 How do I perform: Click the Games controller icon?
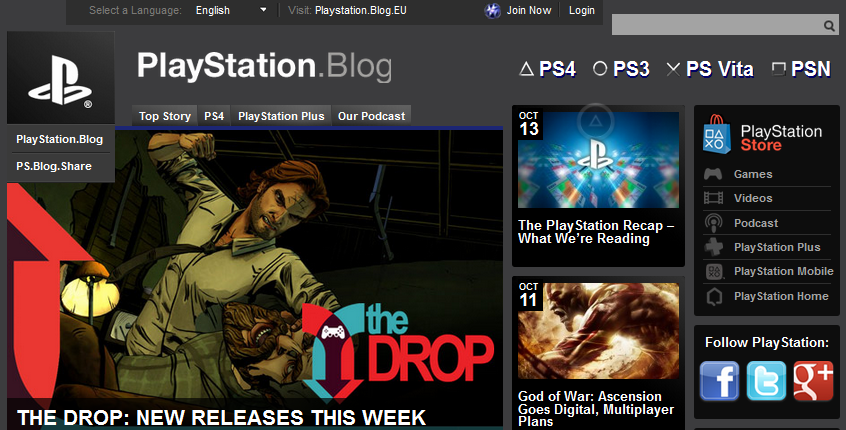click(713, 174)
